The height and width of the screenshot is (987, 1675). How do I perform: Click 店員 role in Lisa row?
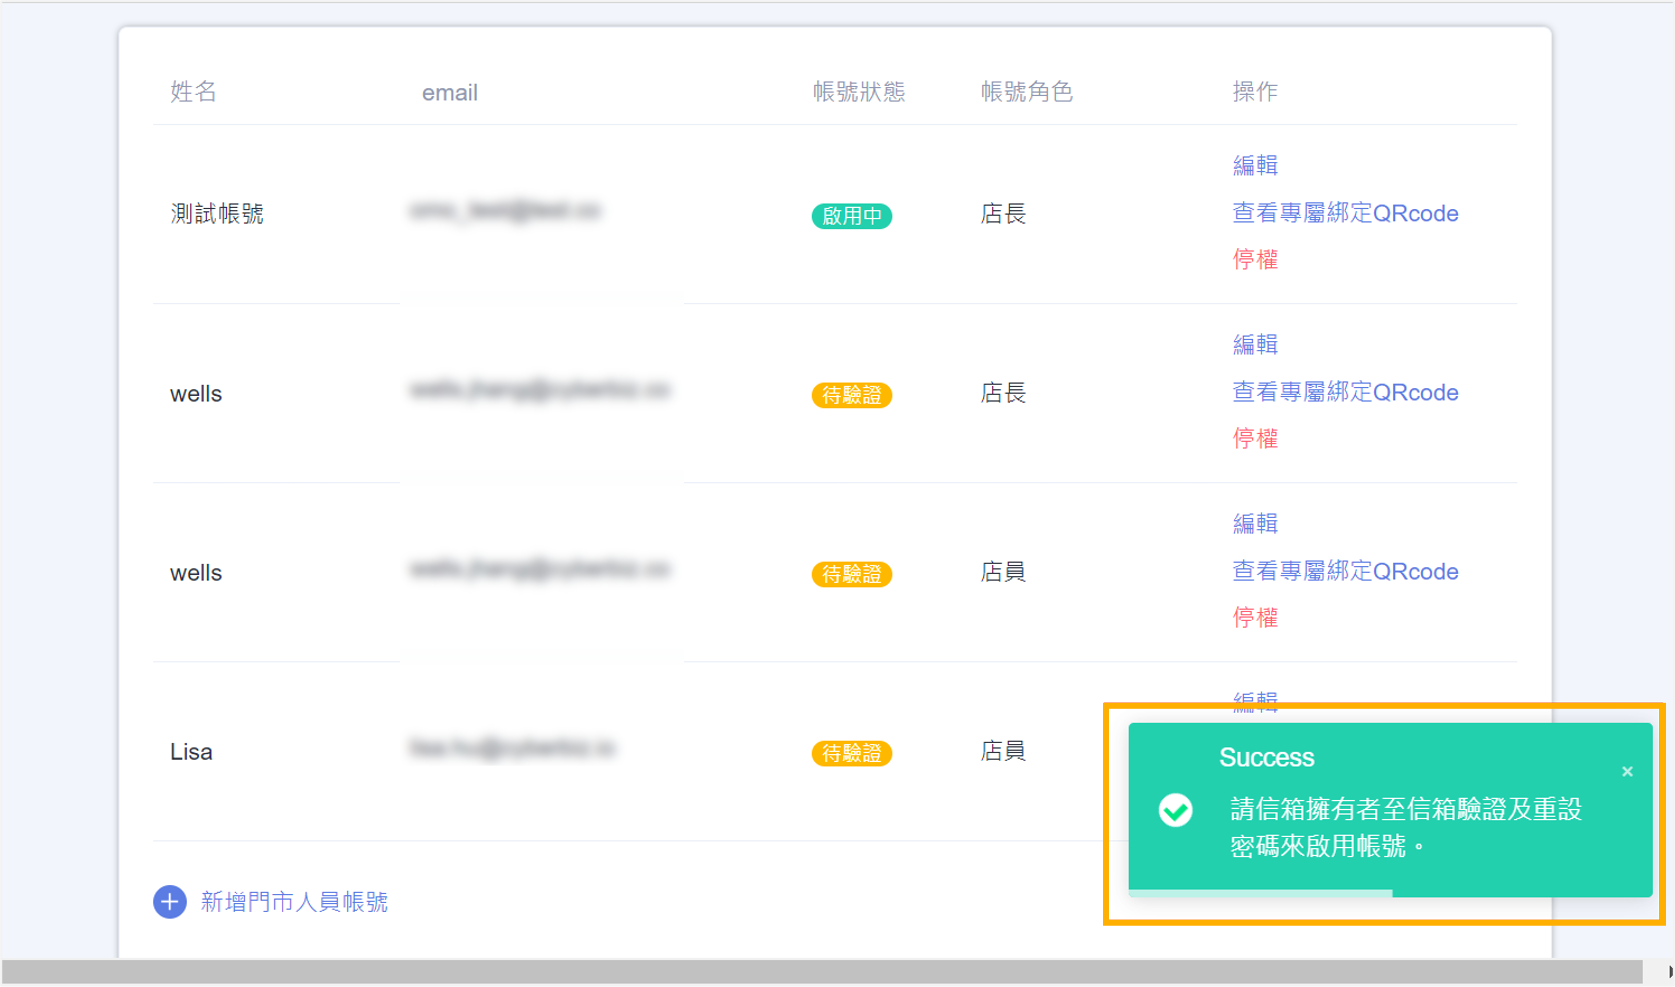[x=1003, y=751]
